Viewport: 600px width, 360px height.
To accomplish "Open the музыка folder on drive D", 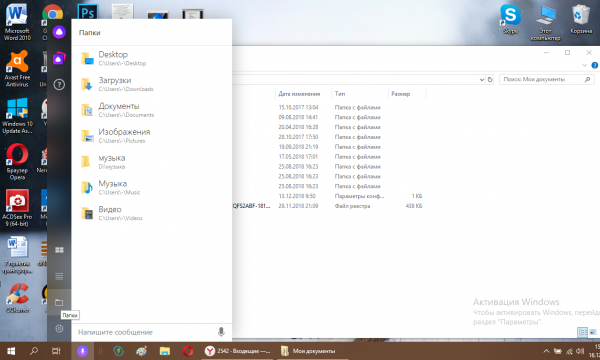I will [x=152, y=161].
